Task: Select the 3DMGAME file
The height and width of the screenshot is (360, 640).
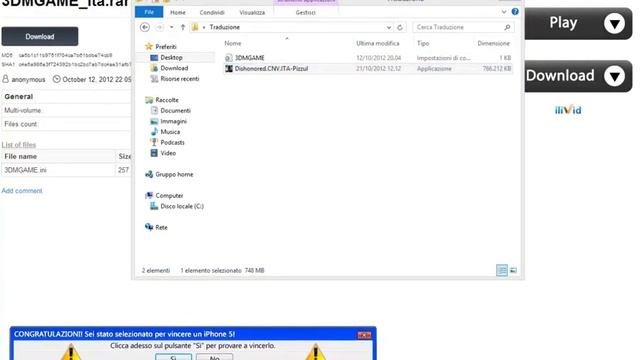Action: (249, 58)
